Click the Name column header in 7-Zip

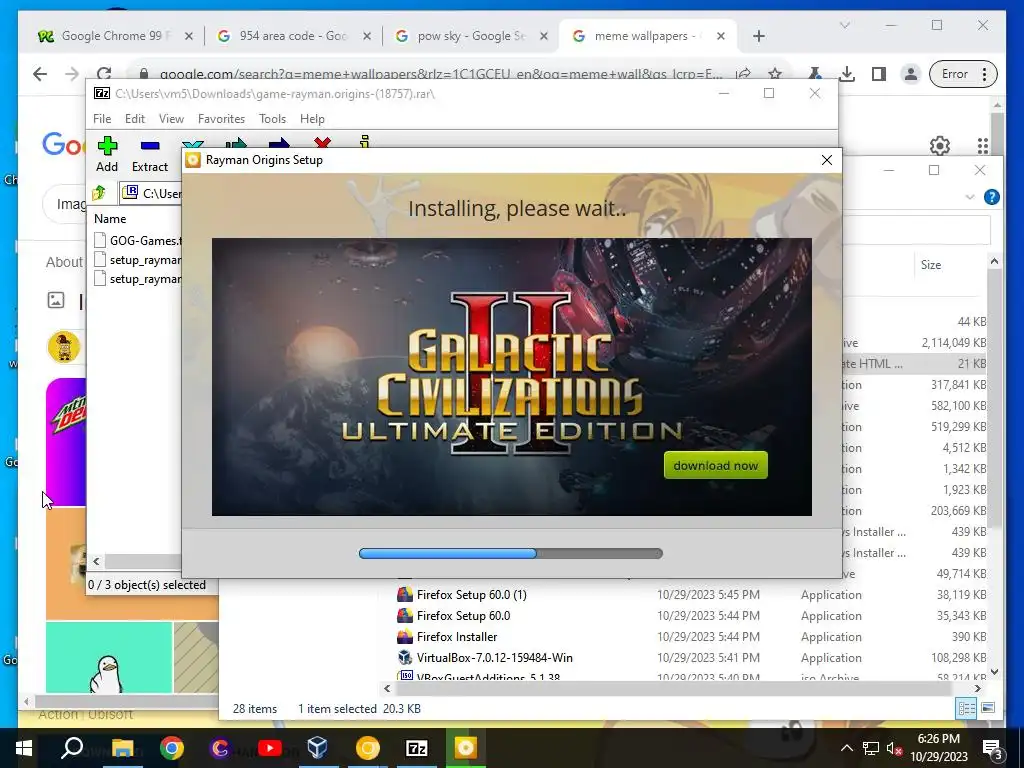[110, 219]
